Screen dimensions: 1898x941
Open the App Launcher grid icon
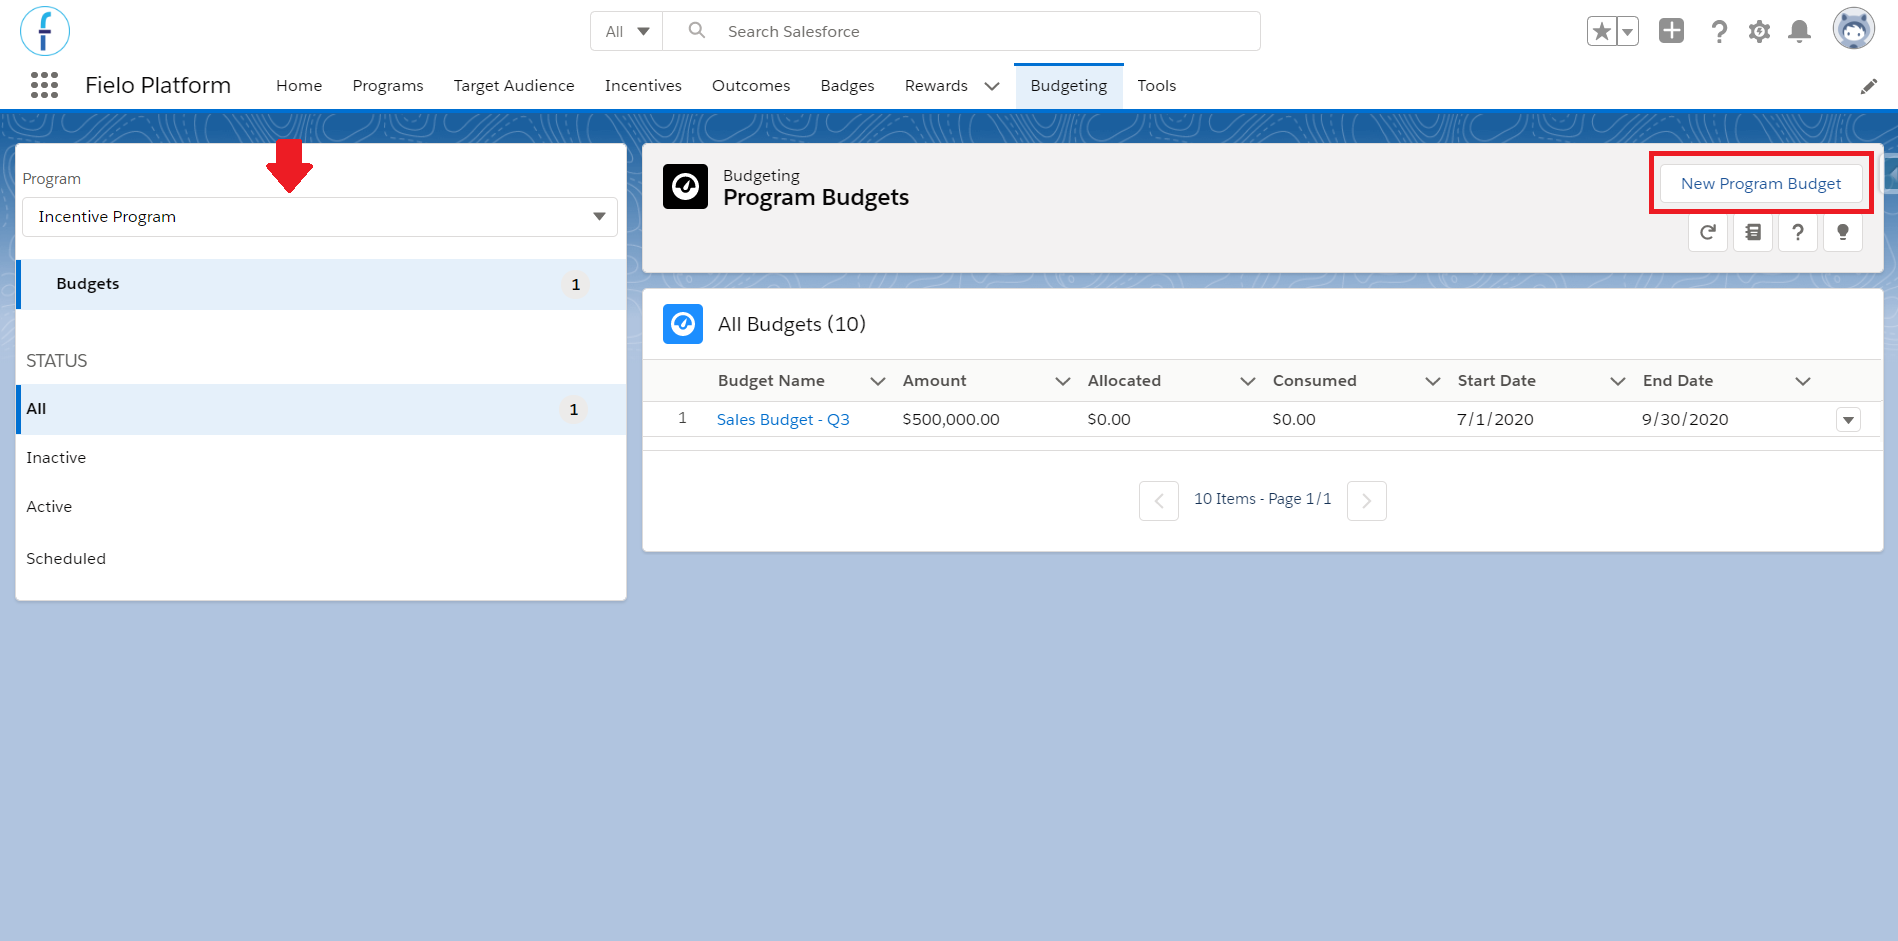(x=44, y=85)
